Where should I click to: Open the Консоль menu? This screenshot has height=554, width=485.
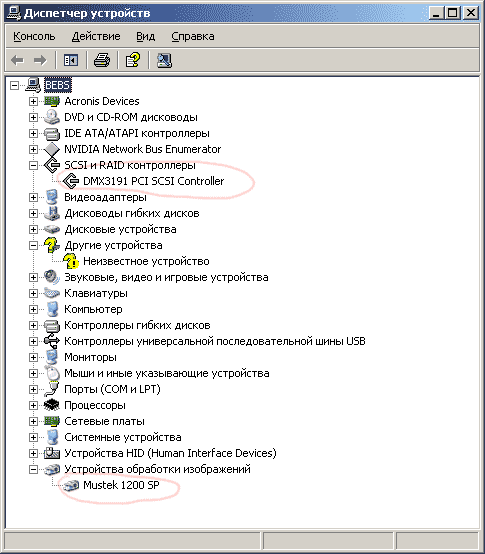34,36
